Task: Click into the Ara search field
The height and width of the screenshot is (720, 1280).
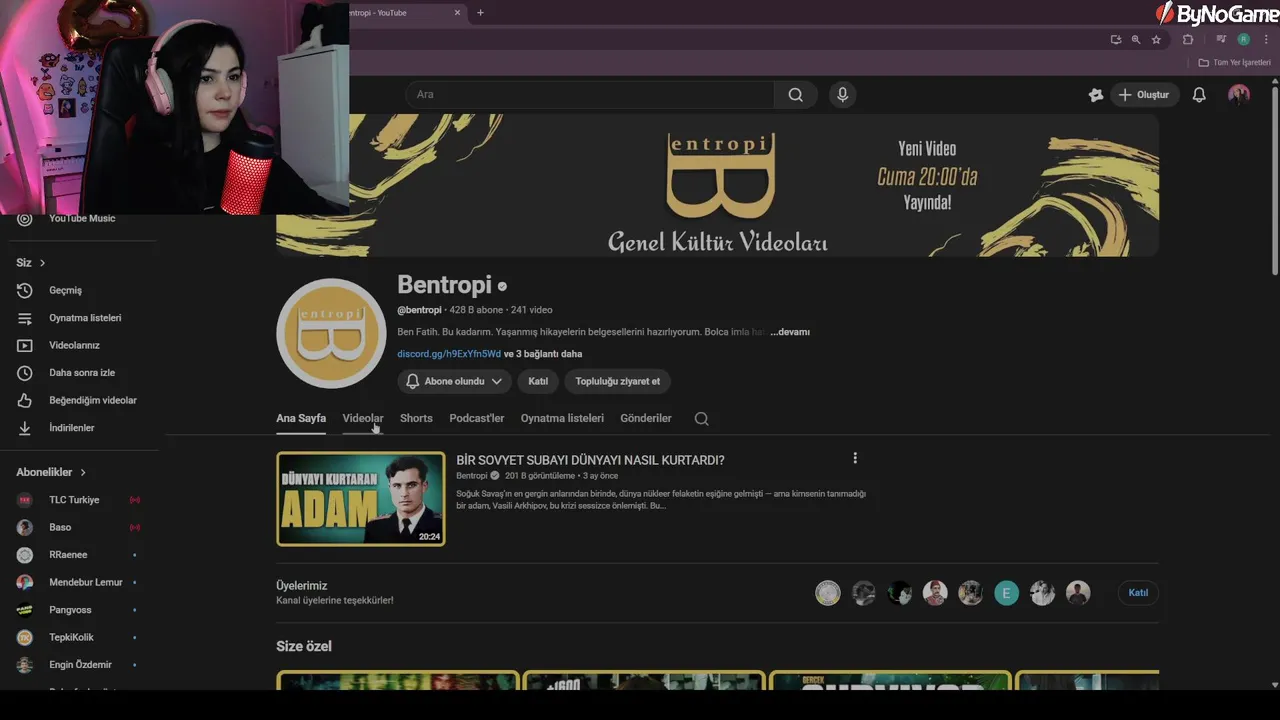Action: pos(590,94)
